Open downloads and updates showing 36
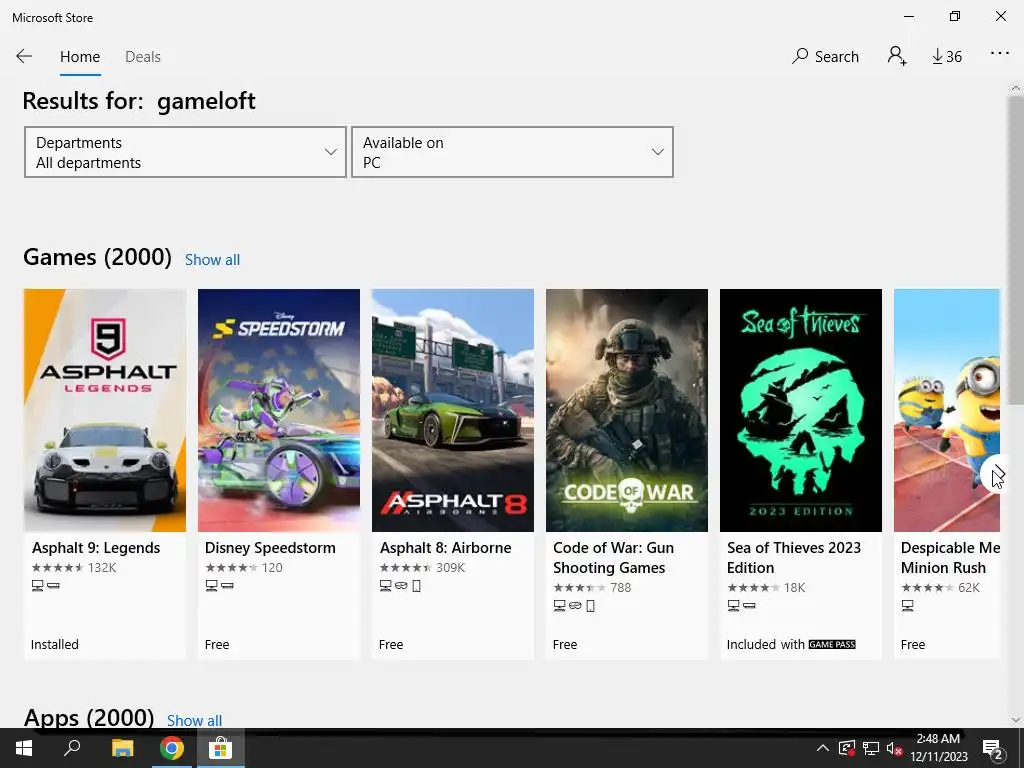1024x768 pixels. coord(946,57)
